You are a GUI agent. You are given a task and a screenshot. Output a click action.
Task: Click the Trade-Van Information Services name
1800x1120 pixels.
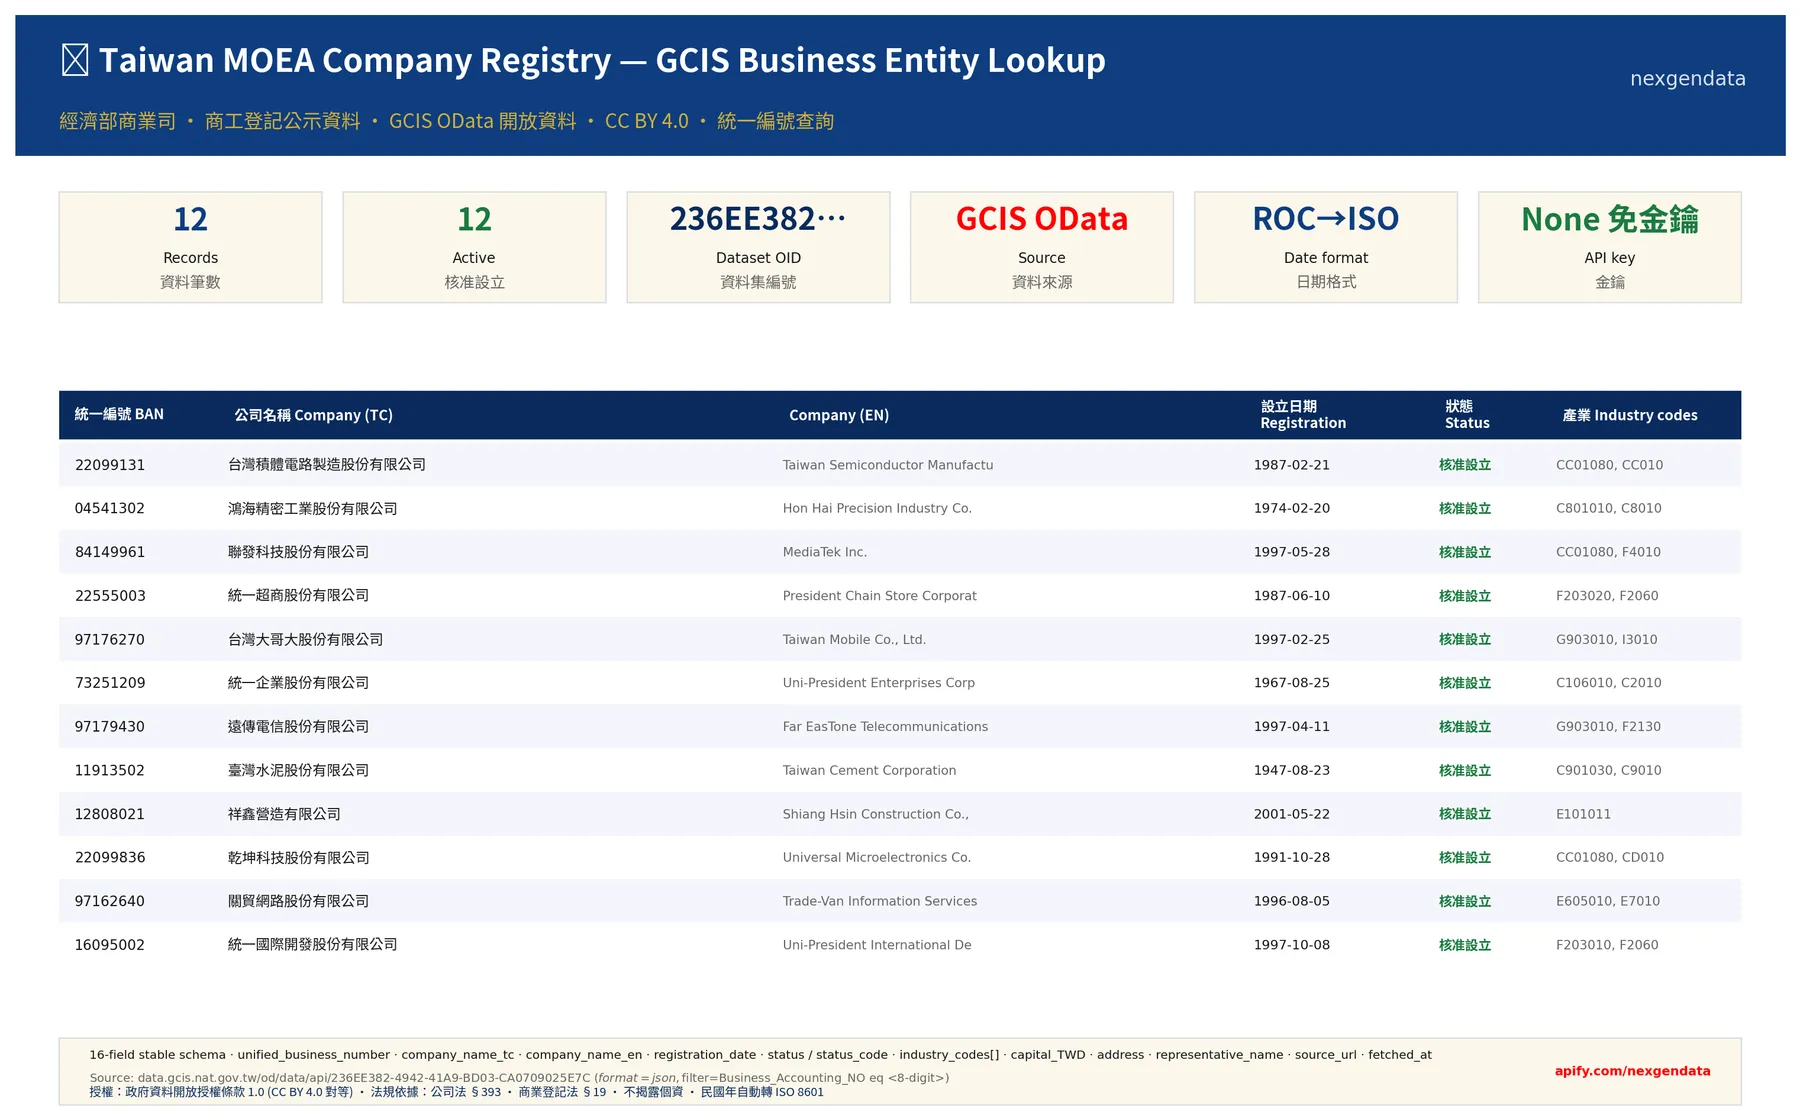[880, 901]
